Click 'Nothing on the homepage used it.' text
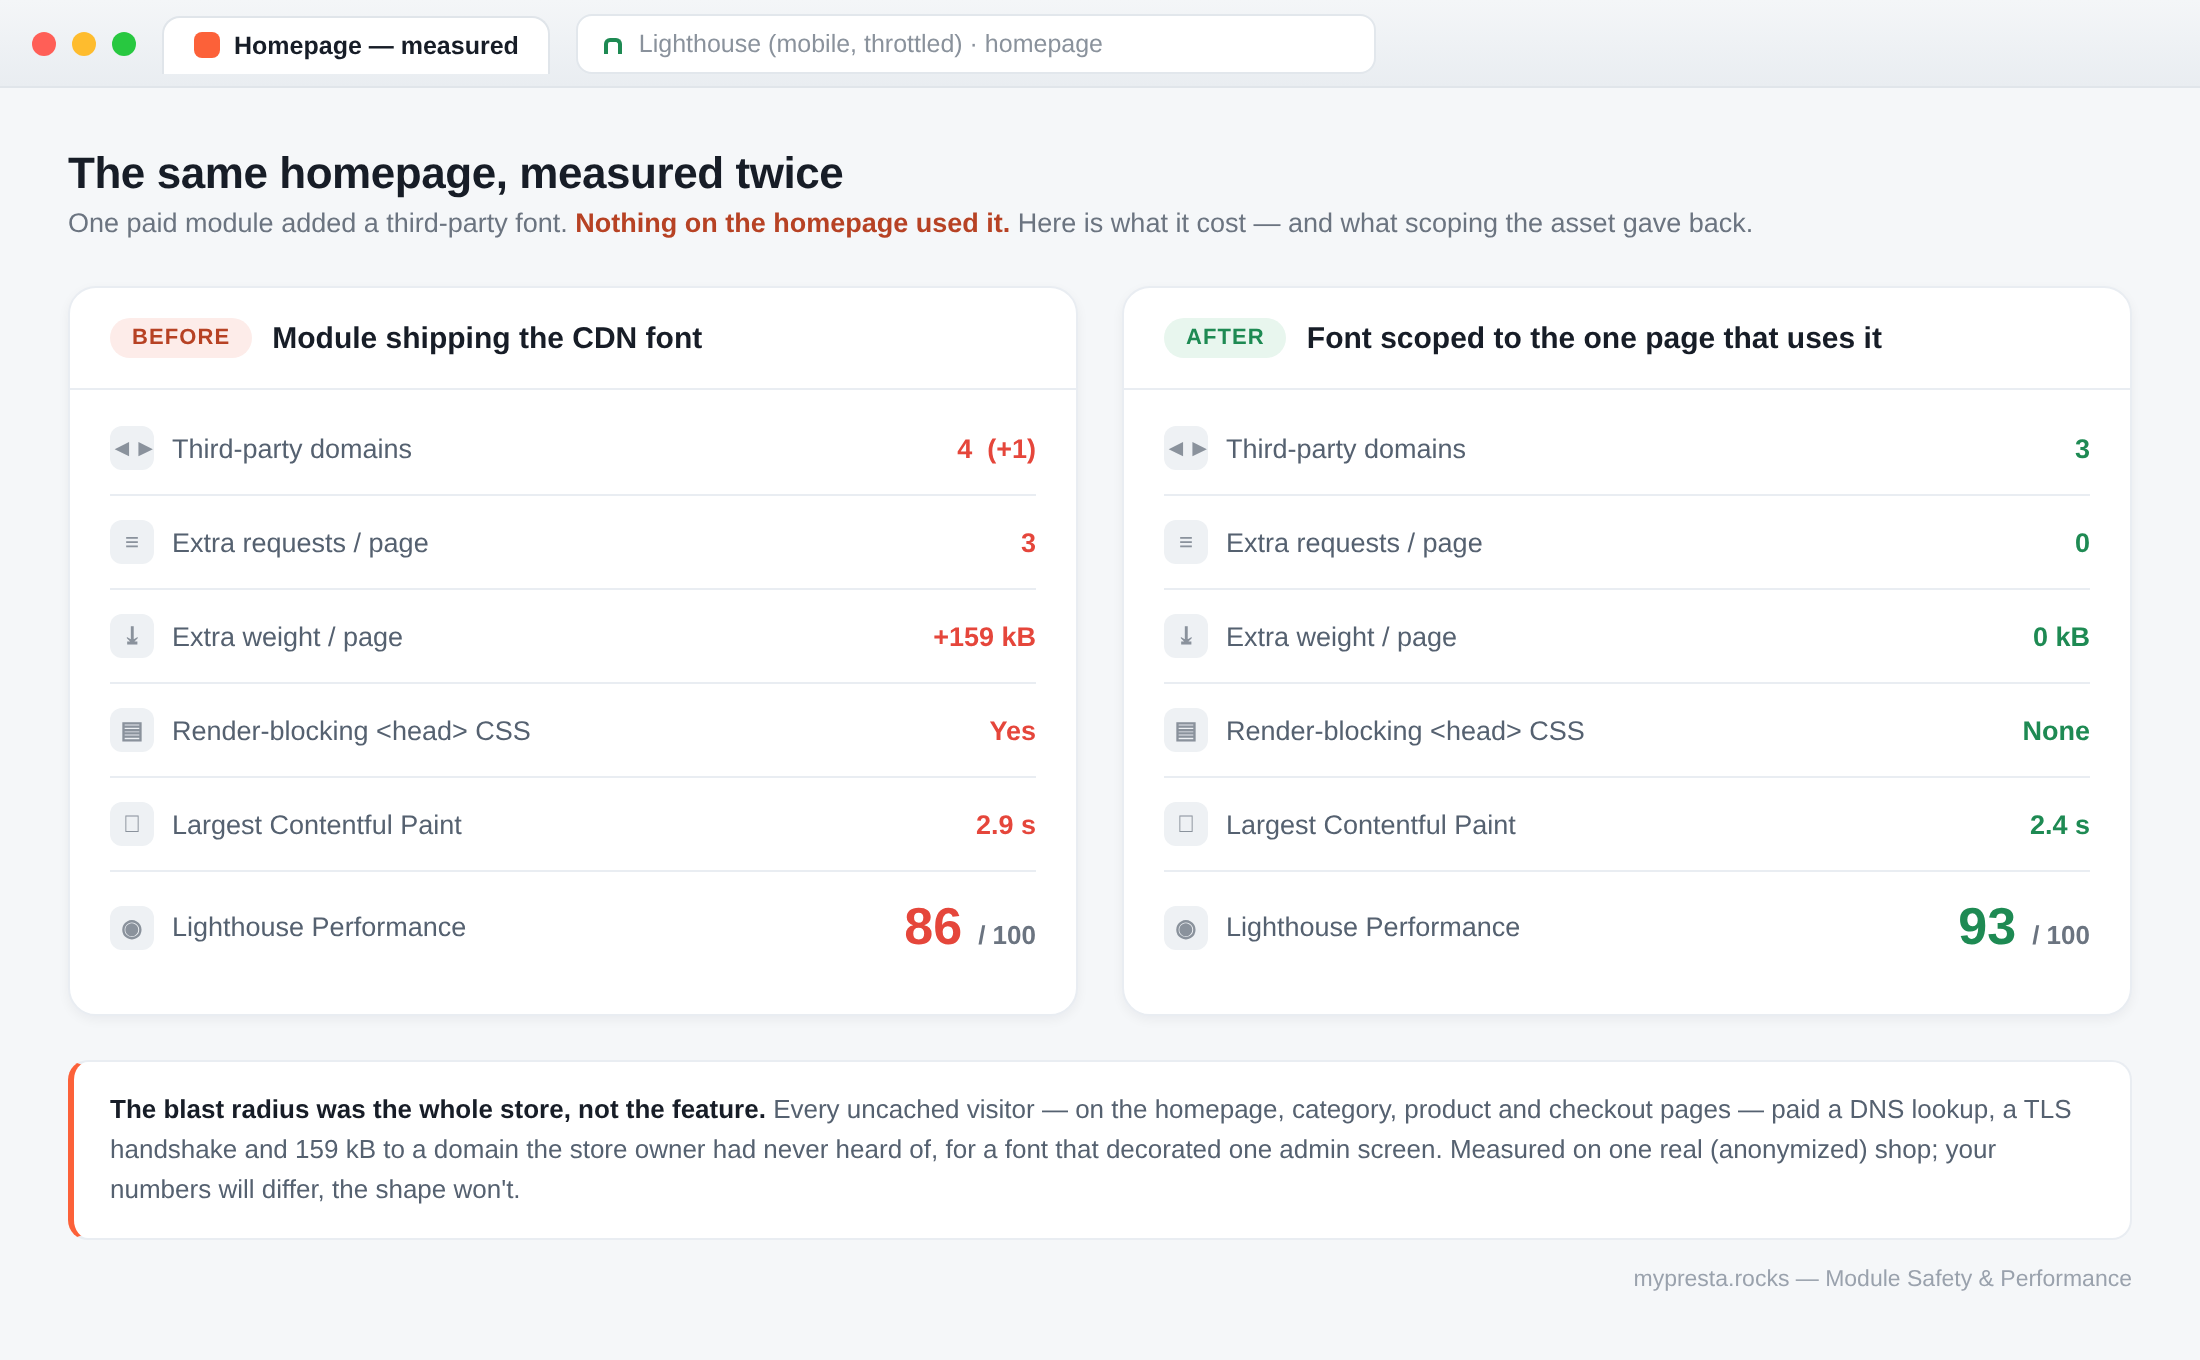Image resolution: width=2200 pixels, height=1360 pixels. [792, 223]
